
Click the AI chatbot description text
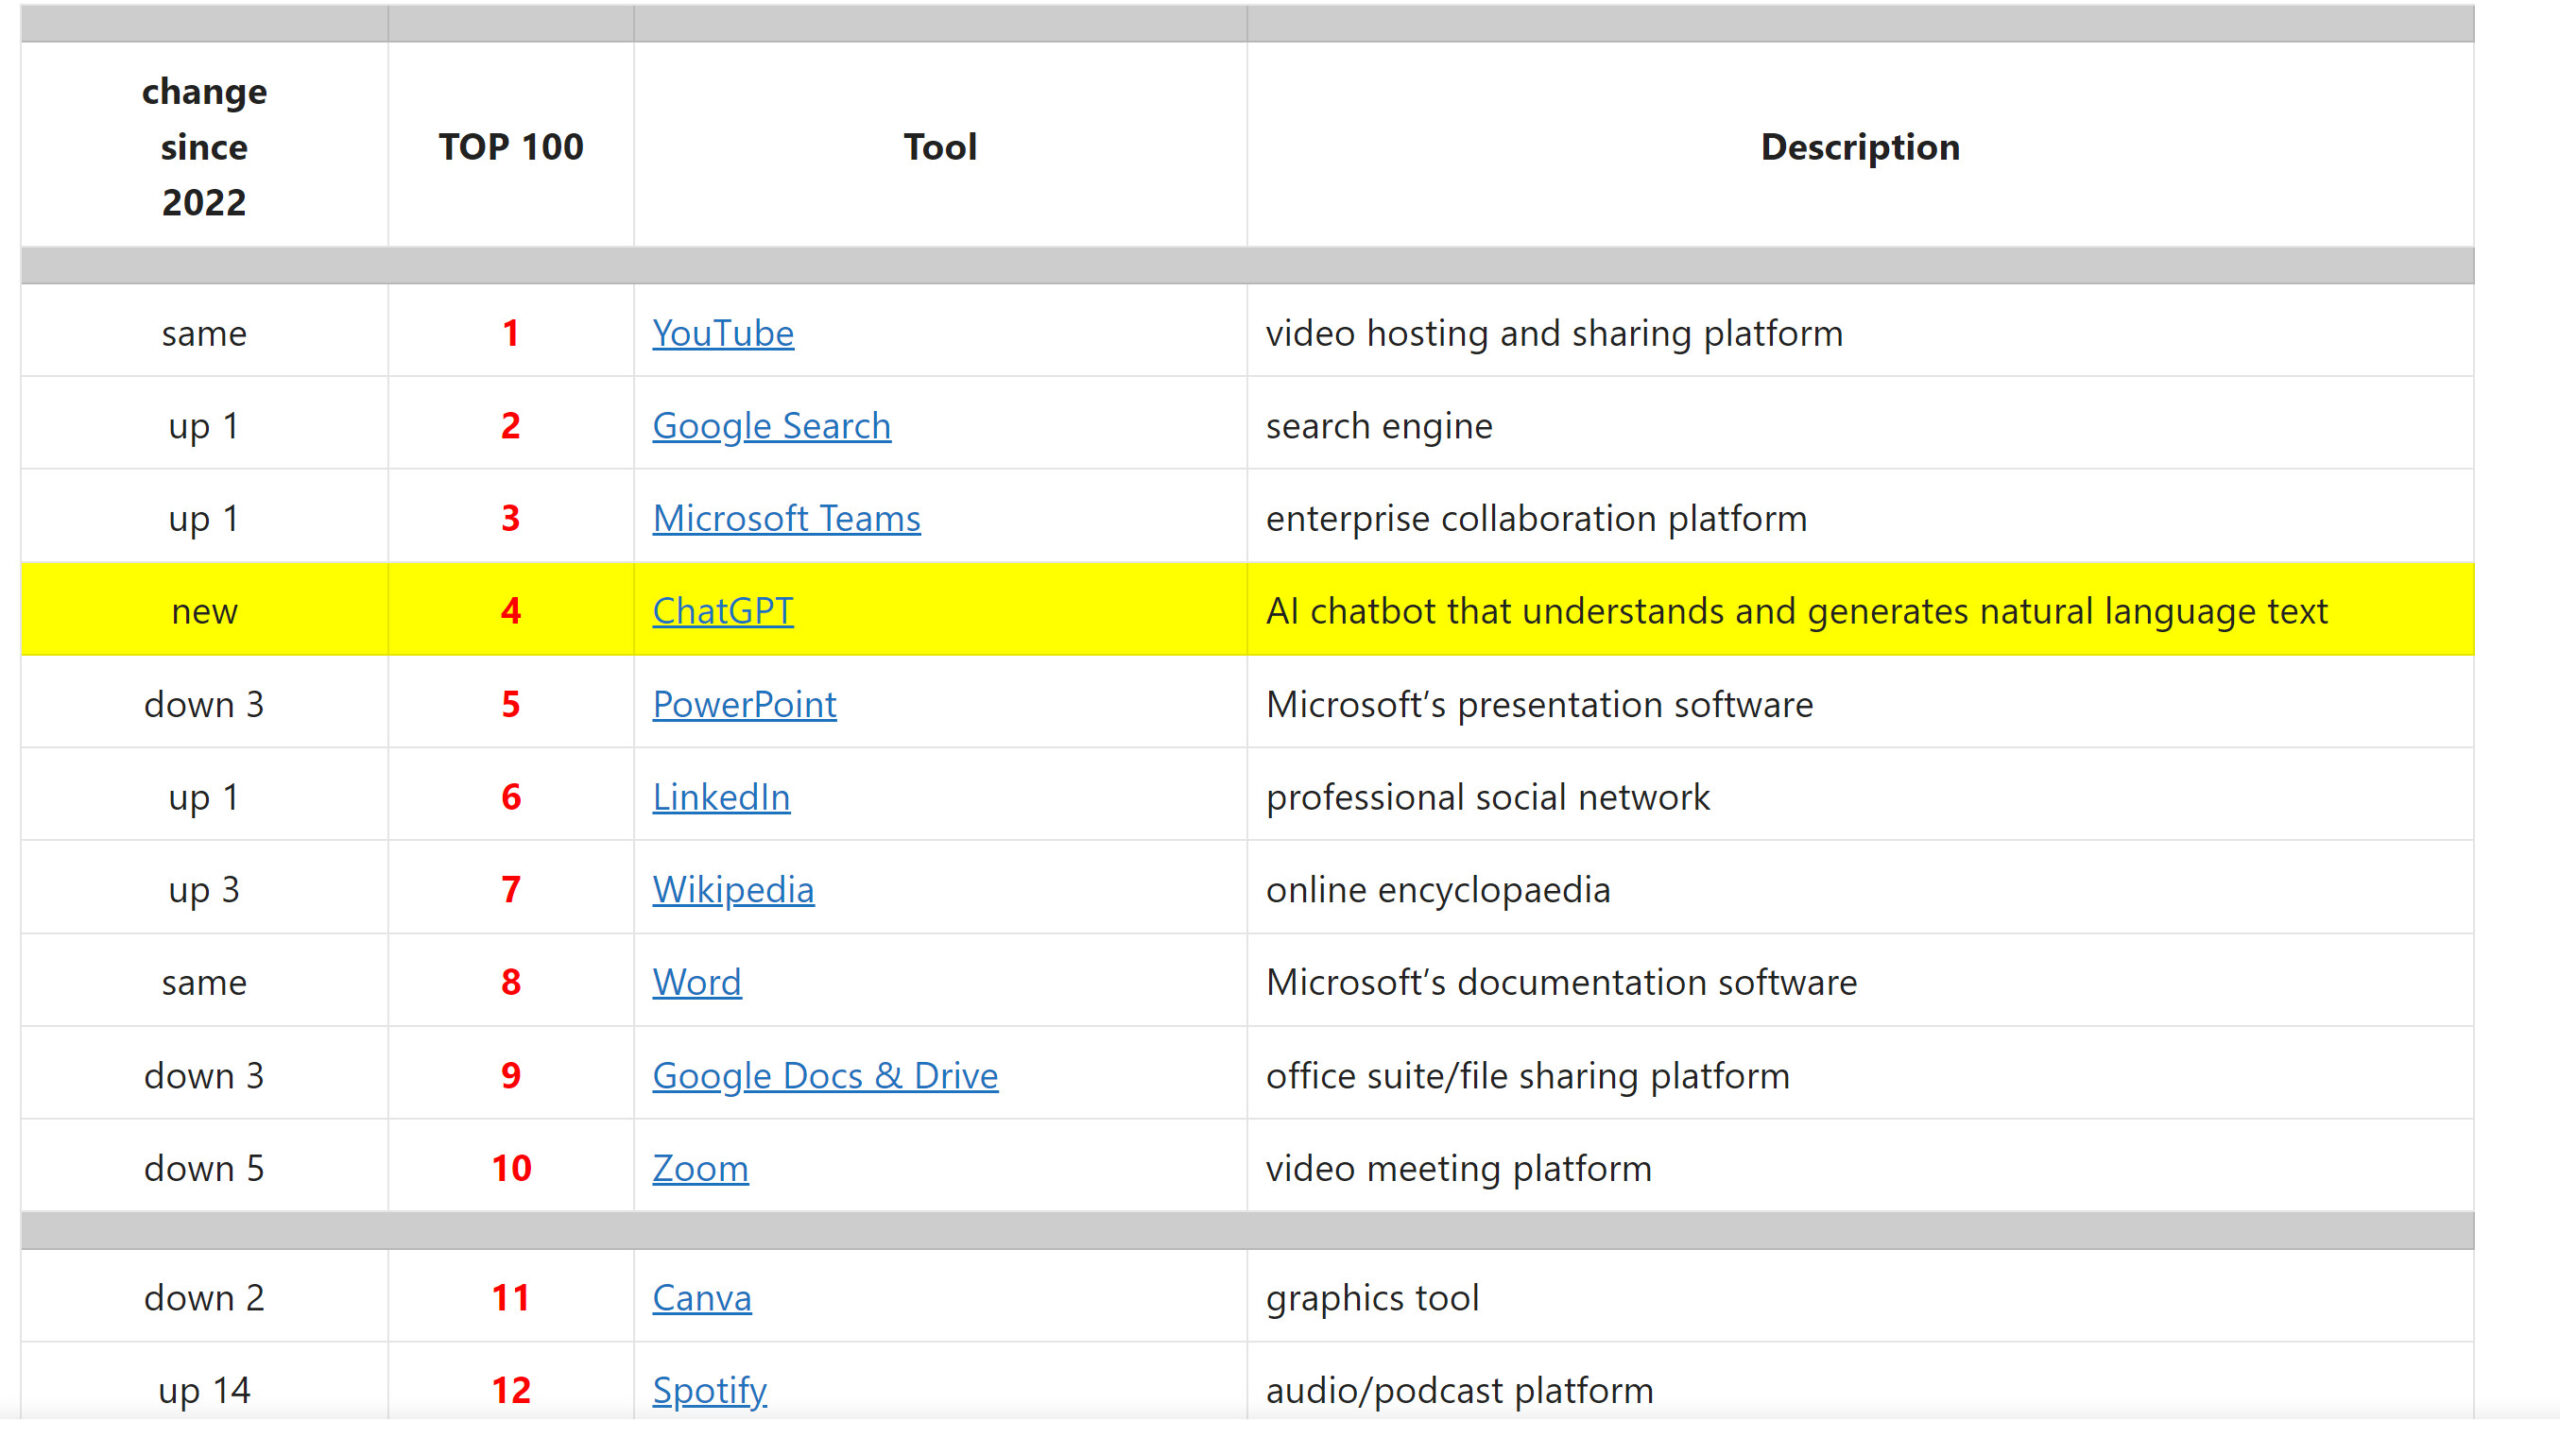(x=1797, y=610)
